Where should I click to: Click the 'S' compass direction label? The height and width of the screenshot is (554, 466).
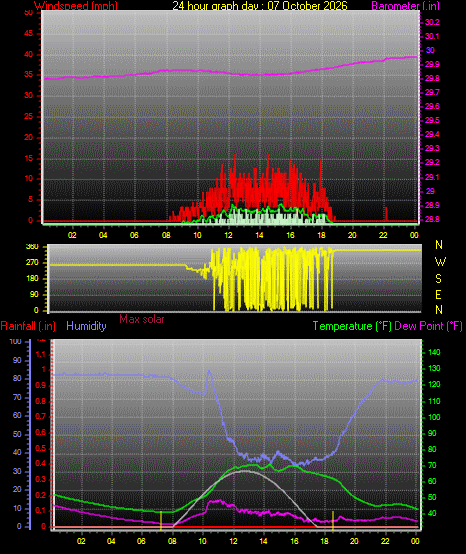[438, 279]
